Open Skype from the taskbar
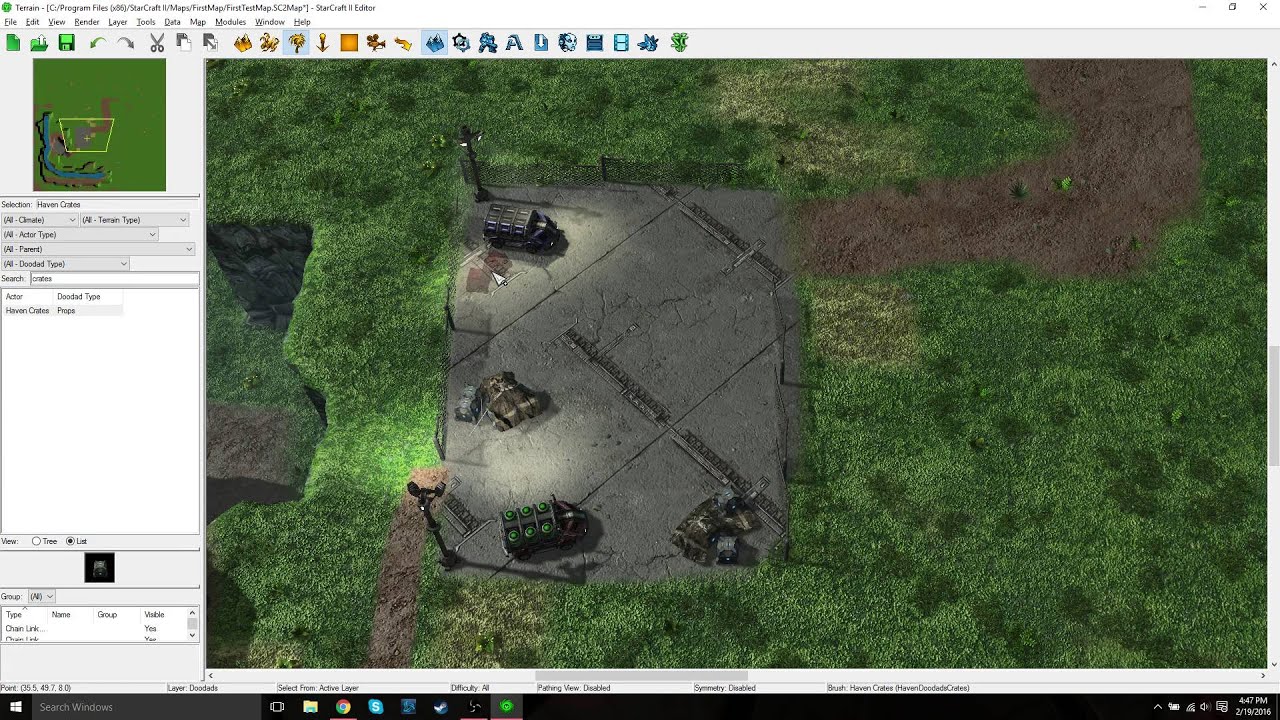 click(x=376, y=707)
